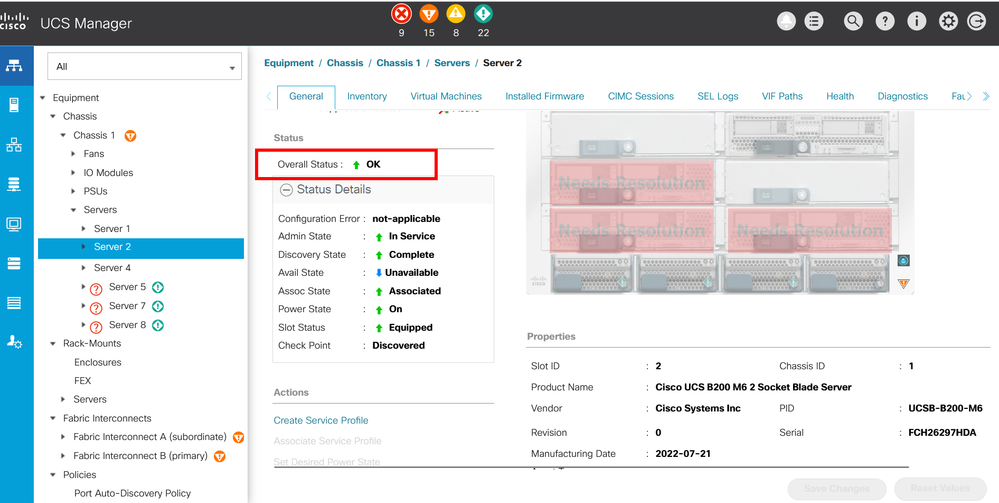Open critical faults counter icon

click(x=401, y=13)
